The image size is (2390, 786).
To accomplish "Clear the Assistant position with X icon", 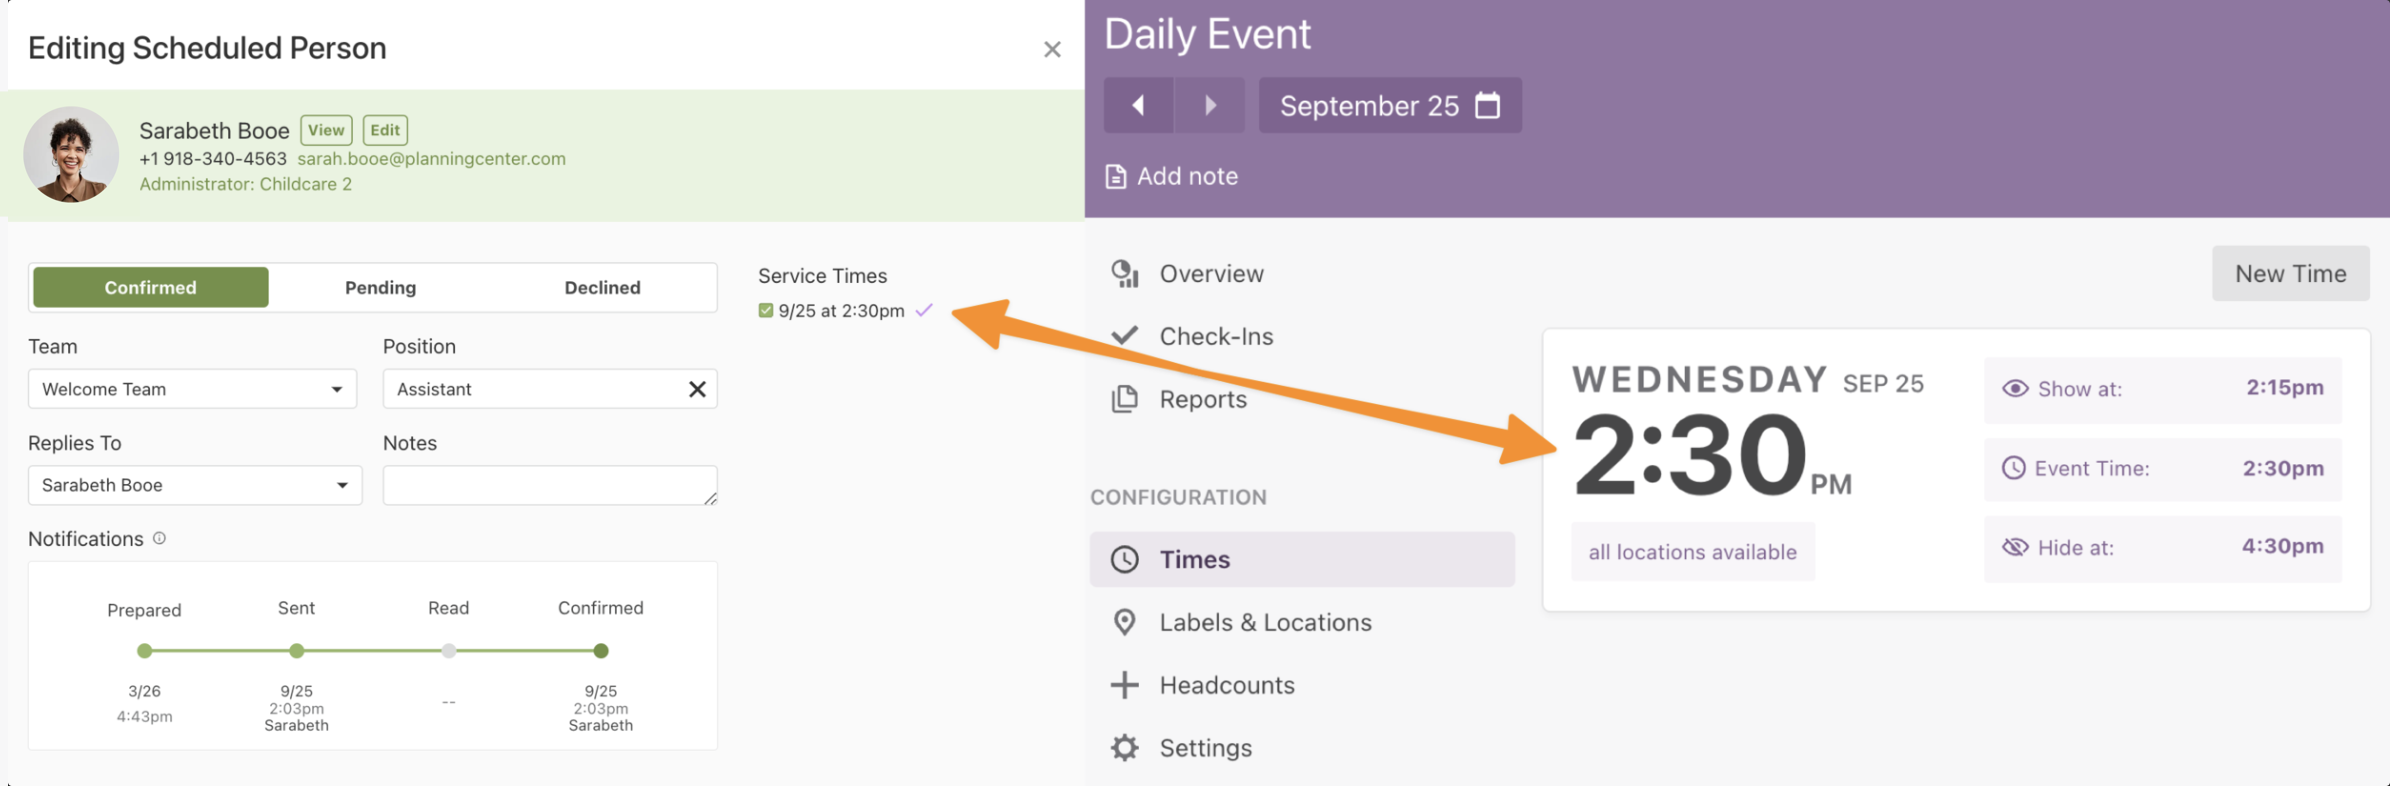I will tap(697, 389).
